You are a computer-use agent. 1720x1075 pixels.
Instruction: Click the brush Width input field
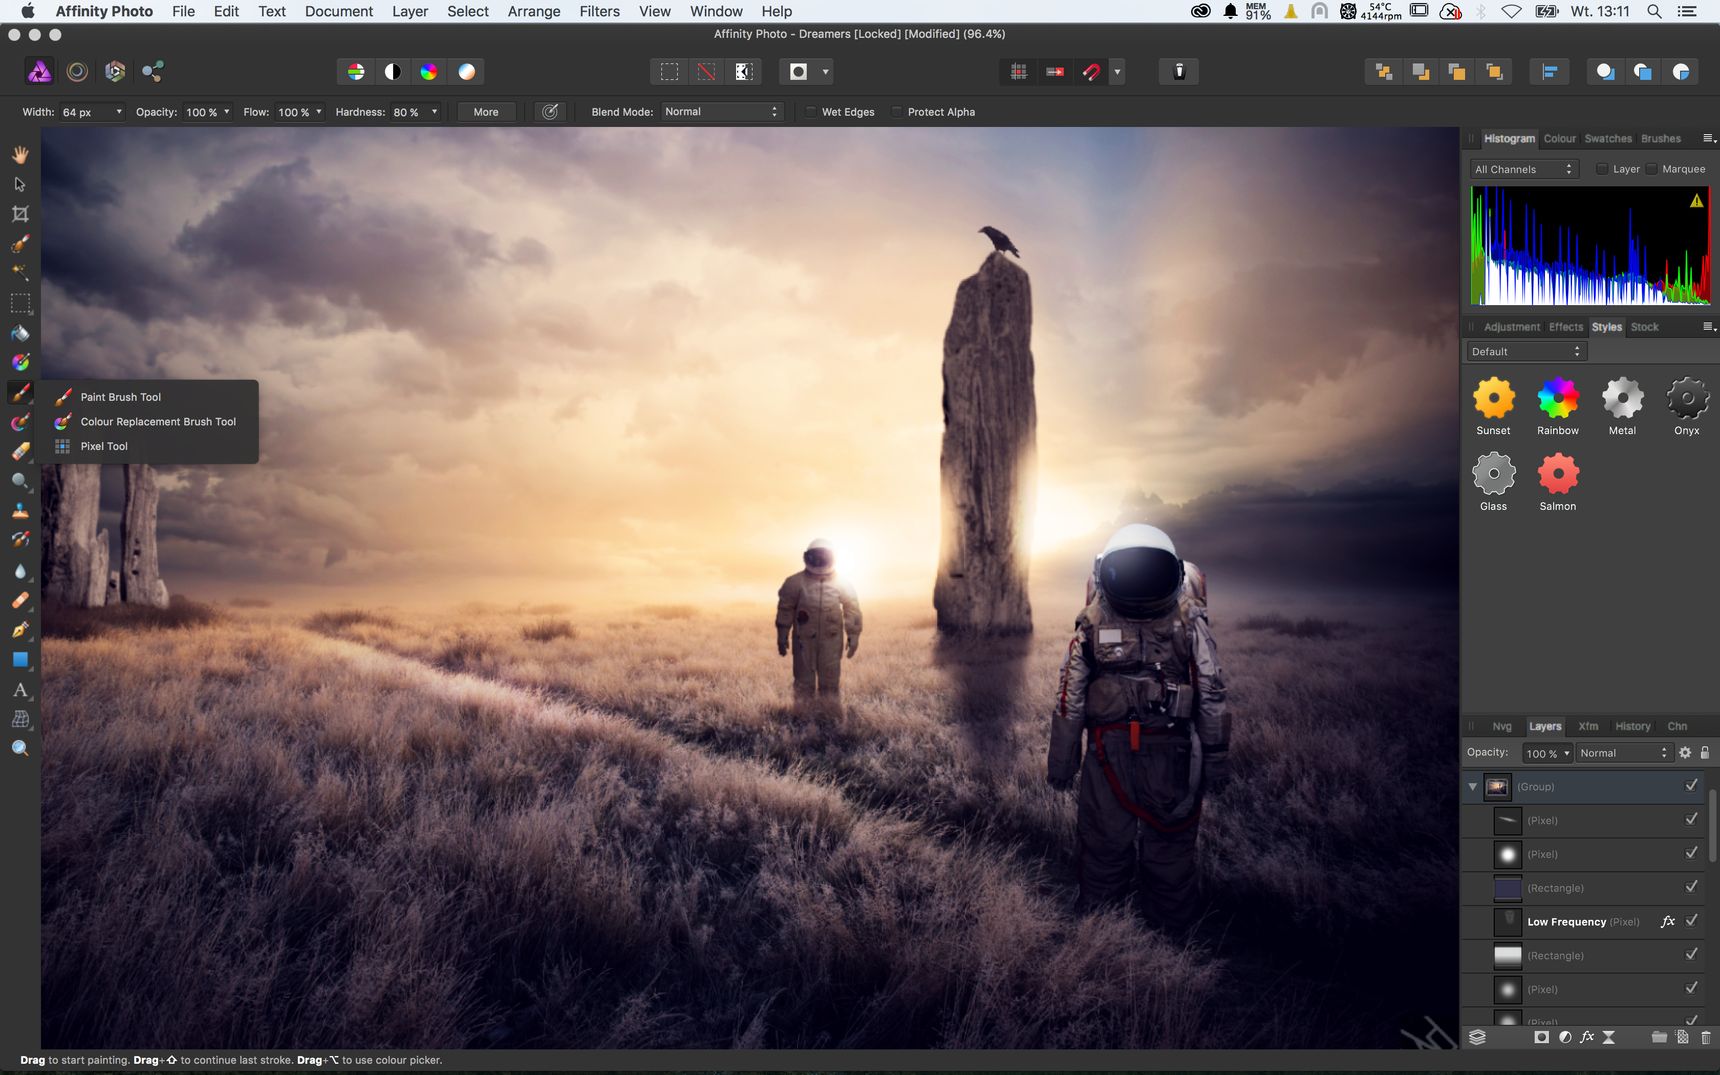click(x=92, y=112)
